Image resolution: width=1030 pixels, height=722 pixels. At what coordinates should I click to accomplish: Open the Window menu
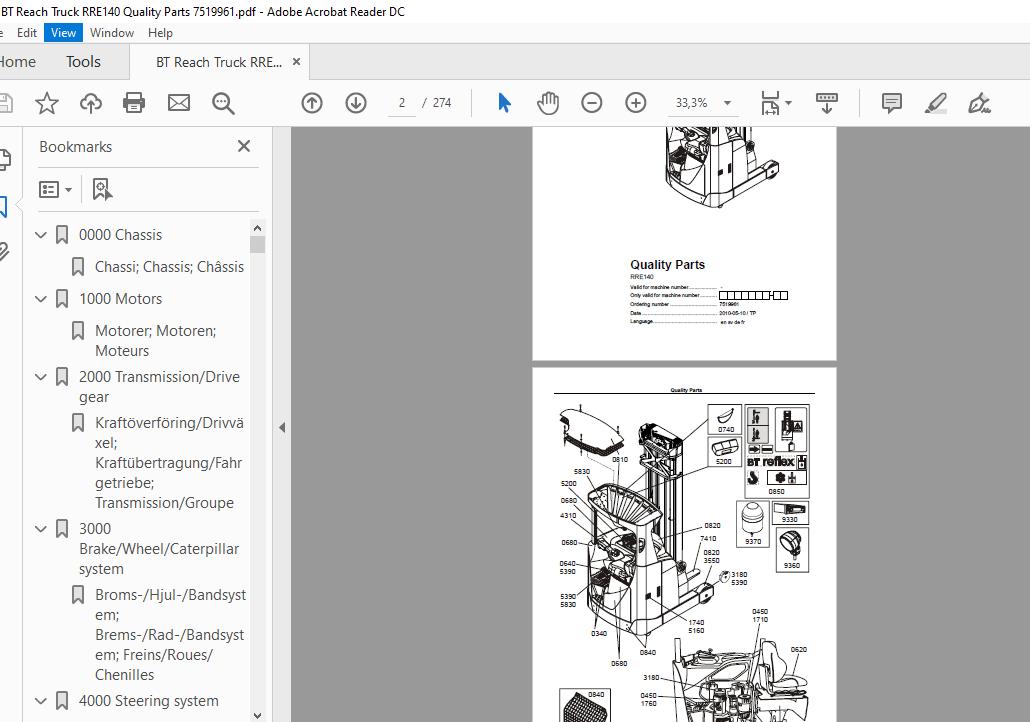111,32
